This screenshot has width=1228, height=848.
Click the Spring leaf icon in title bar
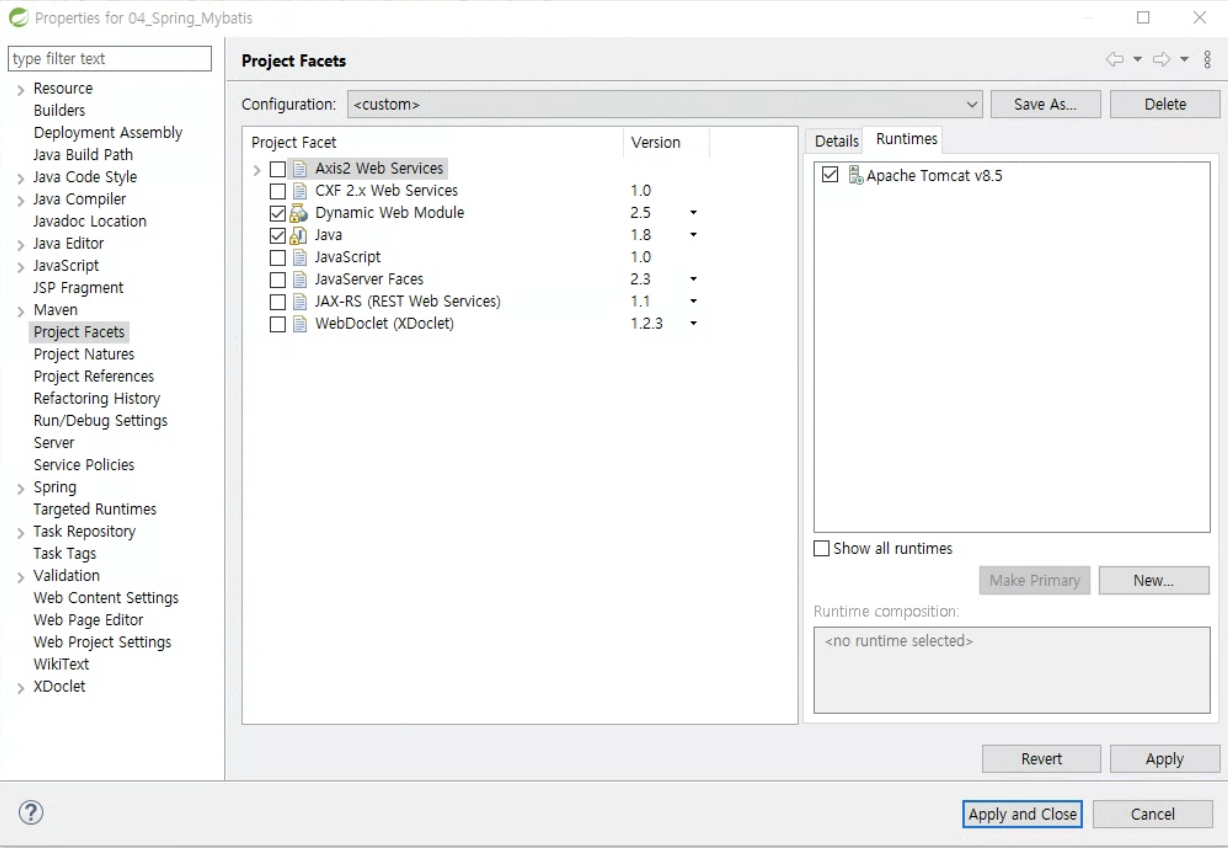click(x=18, y=18)
